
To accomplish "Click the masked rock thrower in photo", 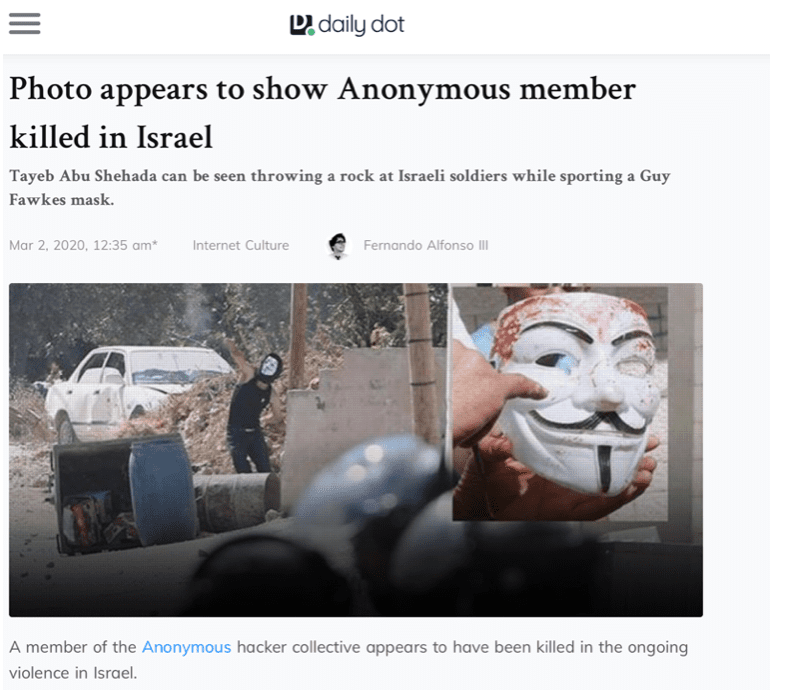I will (x=255, y=410).
